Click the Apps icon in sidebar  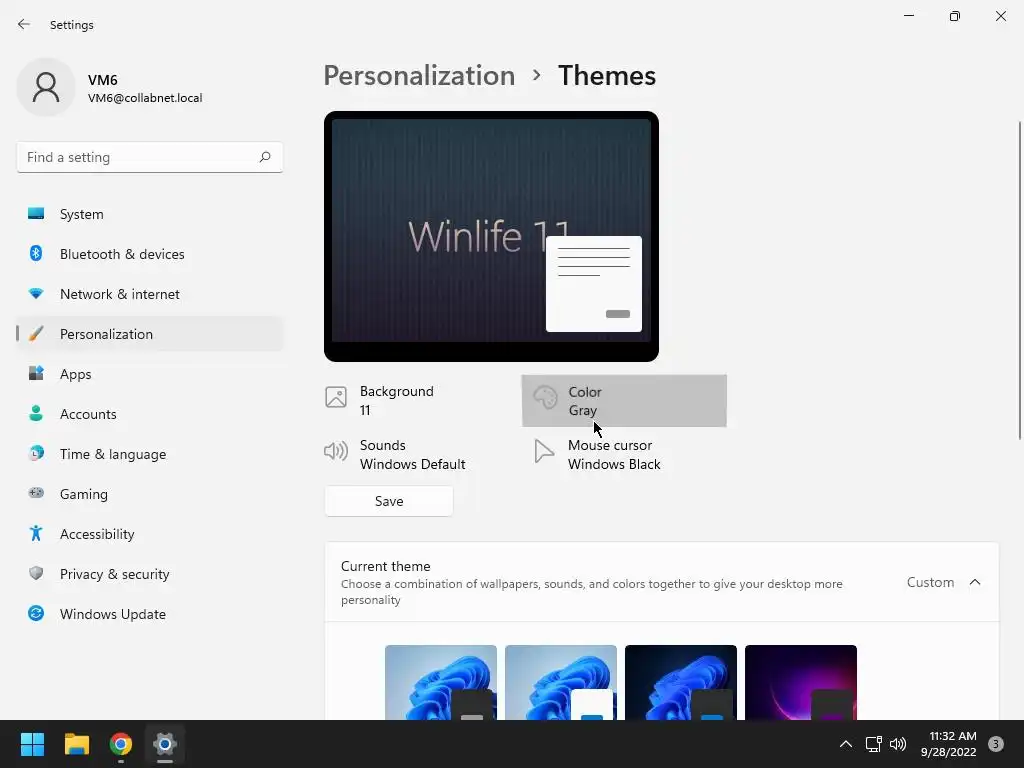pyautogui.click(x=36, y=374)
